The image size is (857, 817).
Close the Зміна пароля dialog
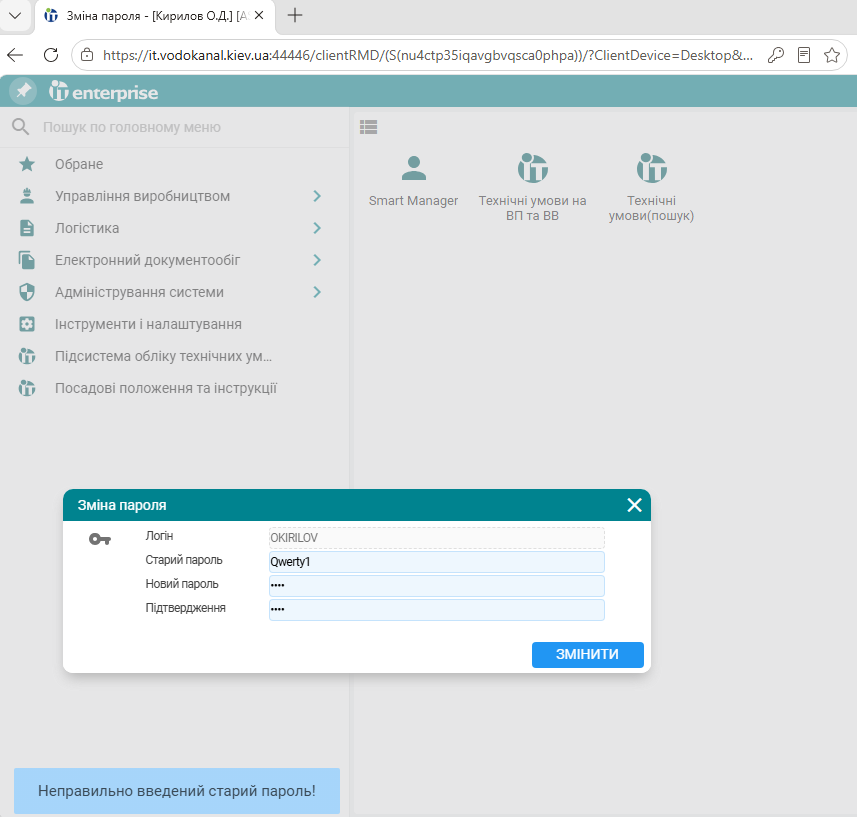[634, 505]
